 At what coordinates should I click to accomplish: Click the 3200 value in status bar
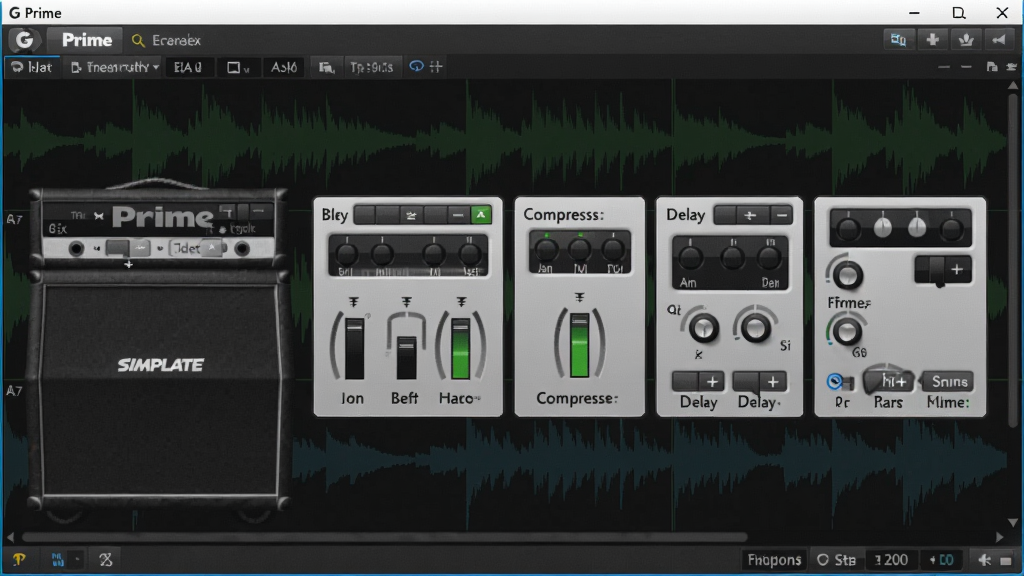(891, 560)
